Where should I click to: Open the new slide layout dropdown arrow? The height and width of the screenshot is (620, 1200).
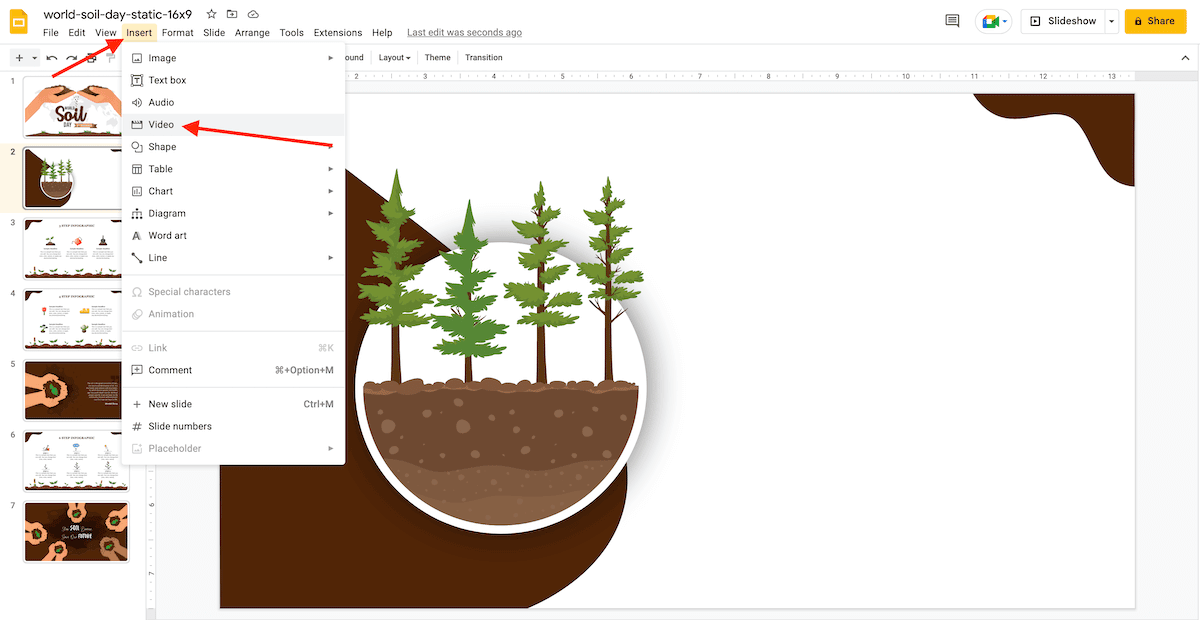pyautogui.click(x=34, y=58)
